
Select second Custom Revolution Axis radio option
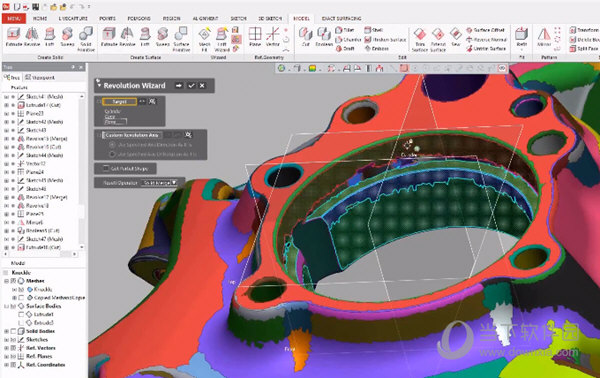(112, 154)
